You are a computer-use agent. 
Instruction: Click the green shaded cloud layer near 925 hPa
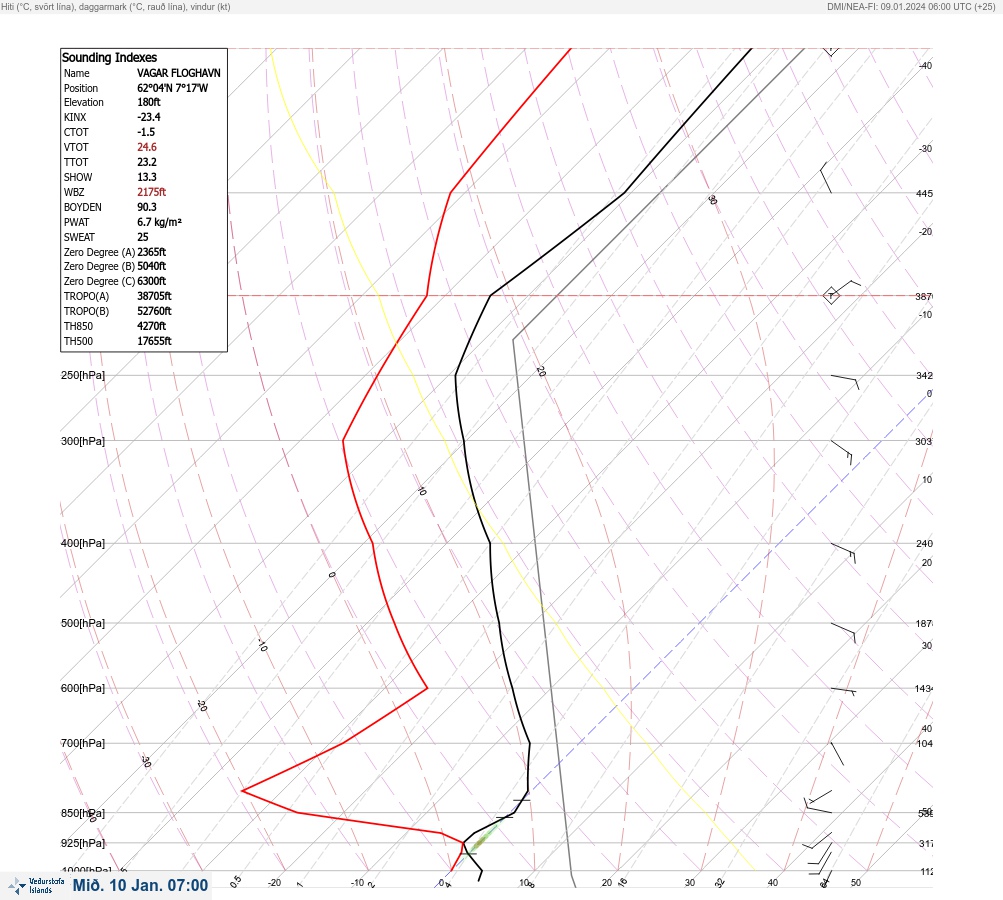point(483,839)
